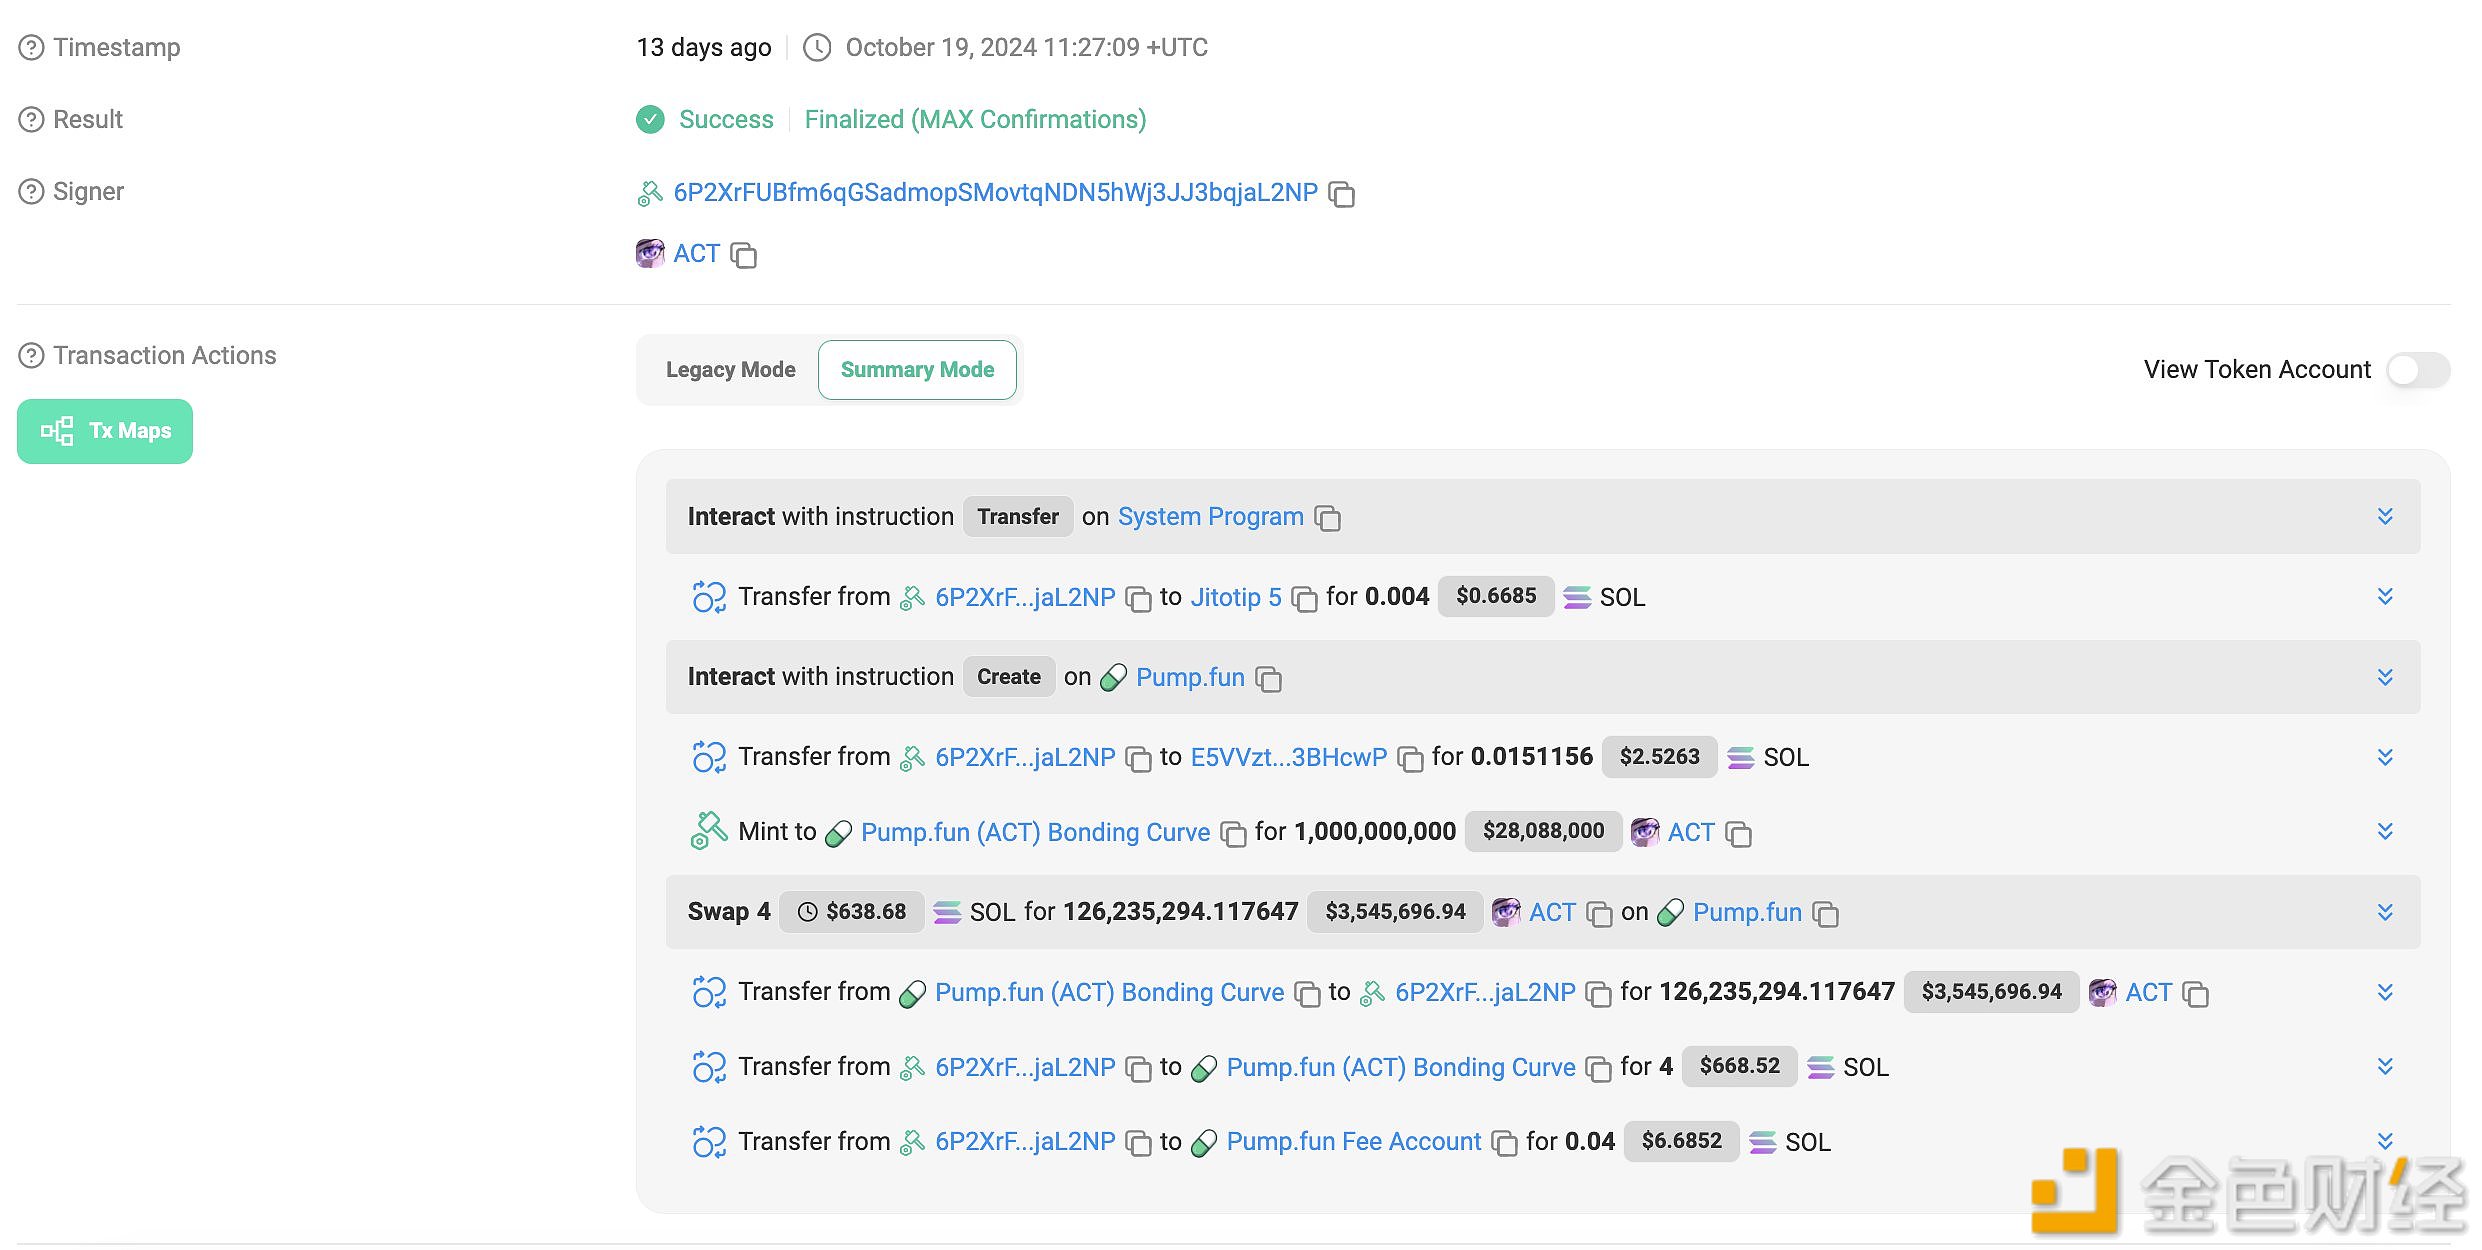Expand the Jitotip 5 transfer details

(x=2385, y=596)
